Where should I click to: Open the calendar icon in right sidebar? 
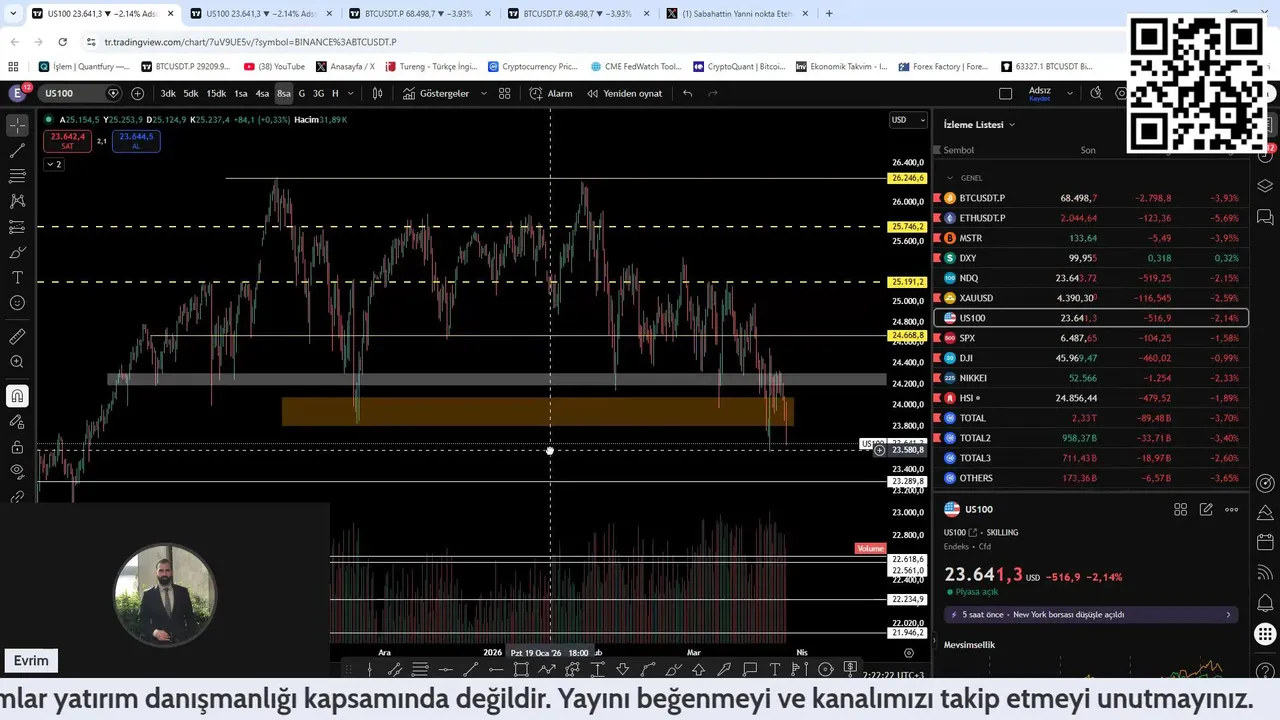click(1265, 542)
